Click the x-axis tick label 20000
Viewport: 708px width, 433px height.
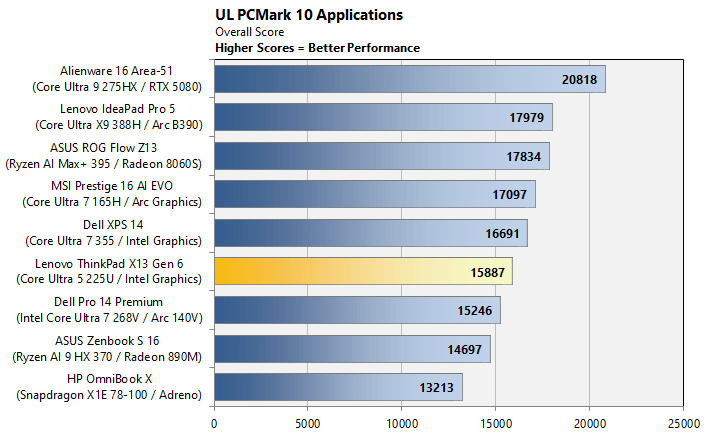[x=590, y=424]
